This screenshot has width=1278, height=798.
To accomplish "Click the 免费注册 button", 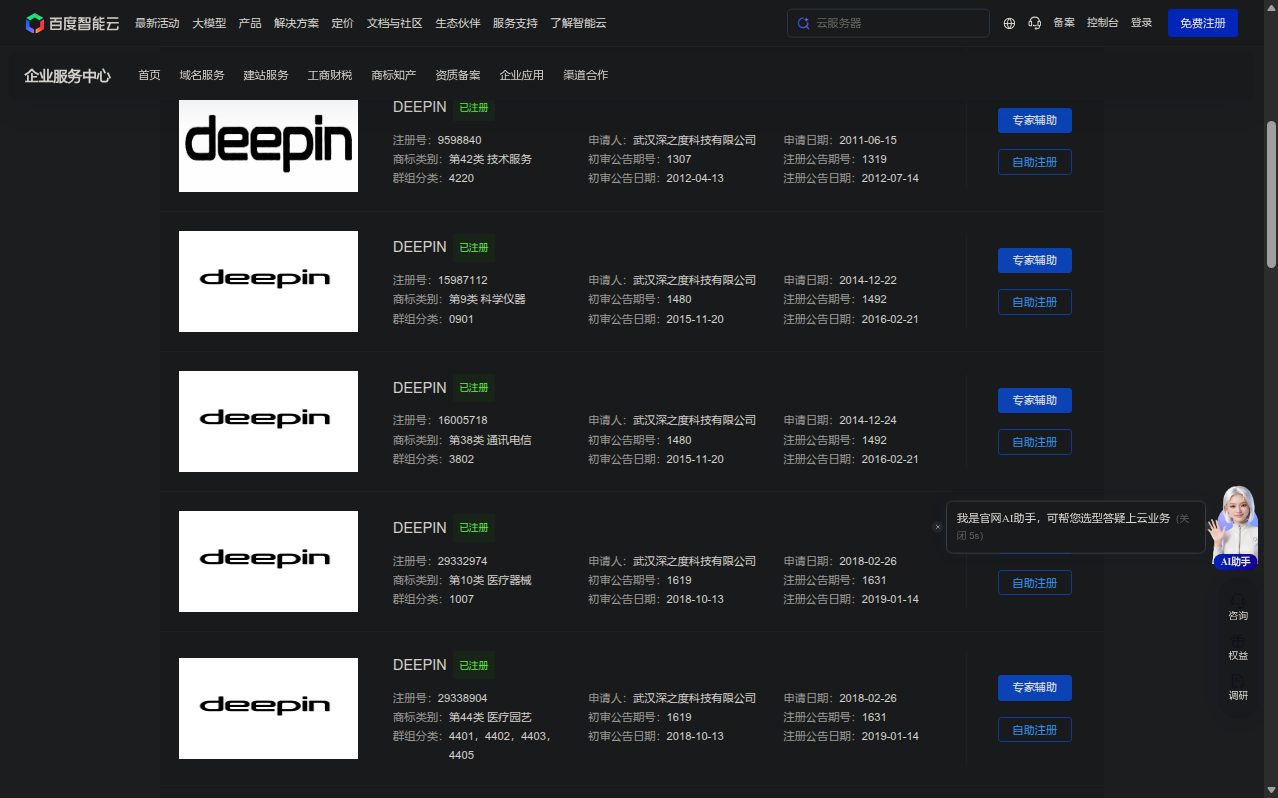I will pyautogui.click(x=1203, y=23).
